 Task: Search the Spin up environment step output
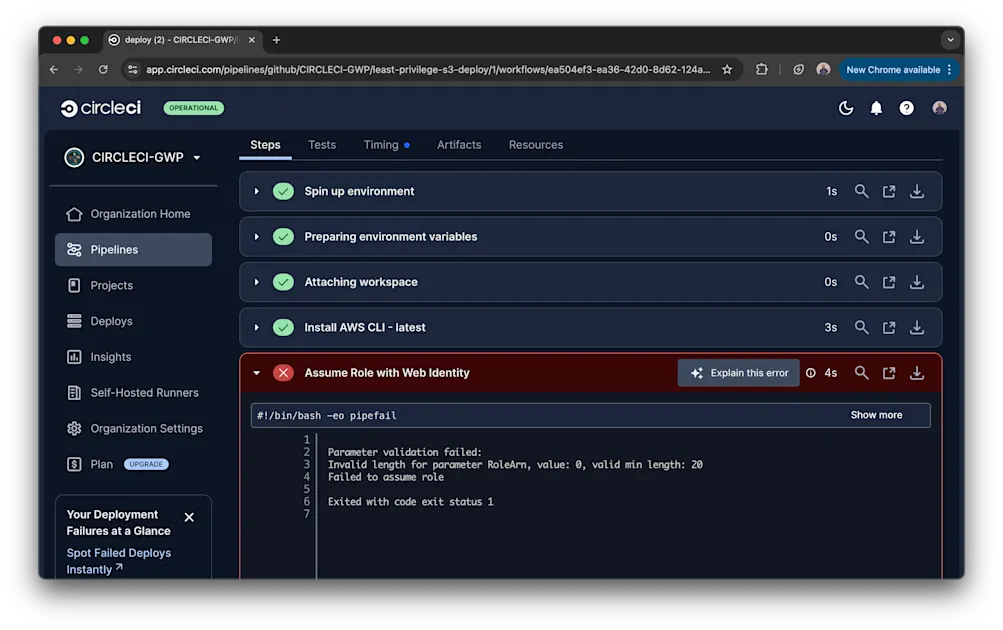click(x=861, y=191)
